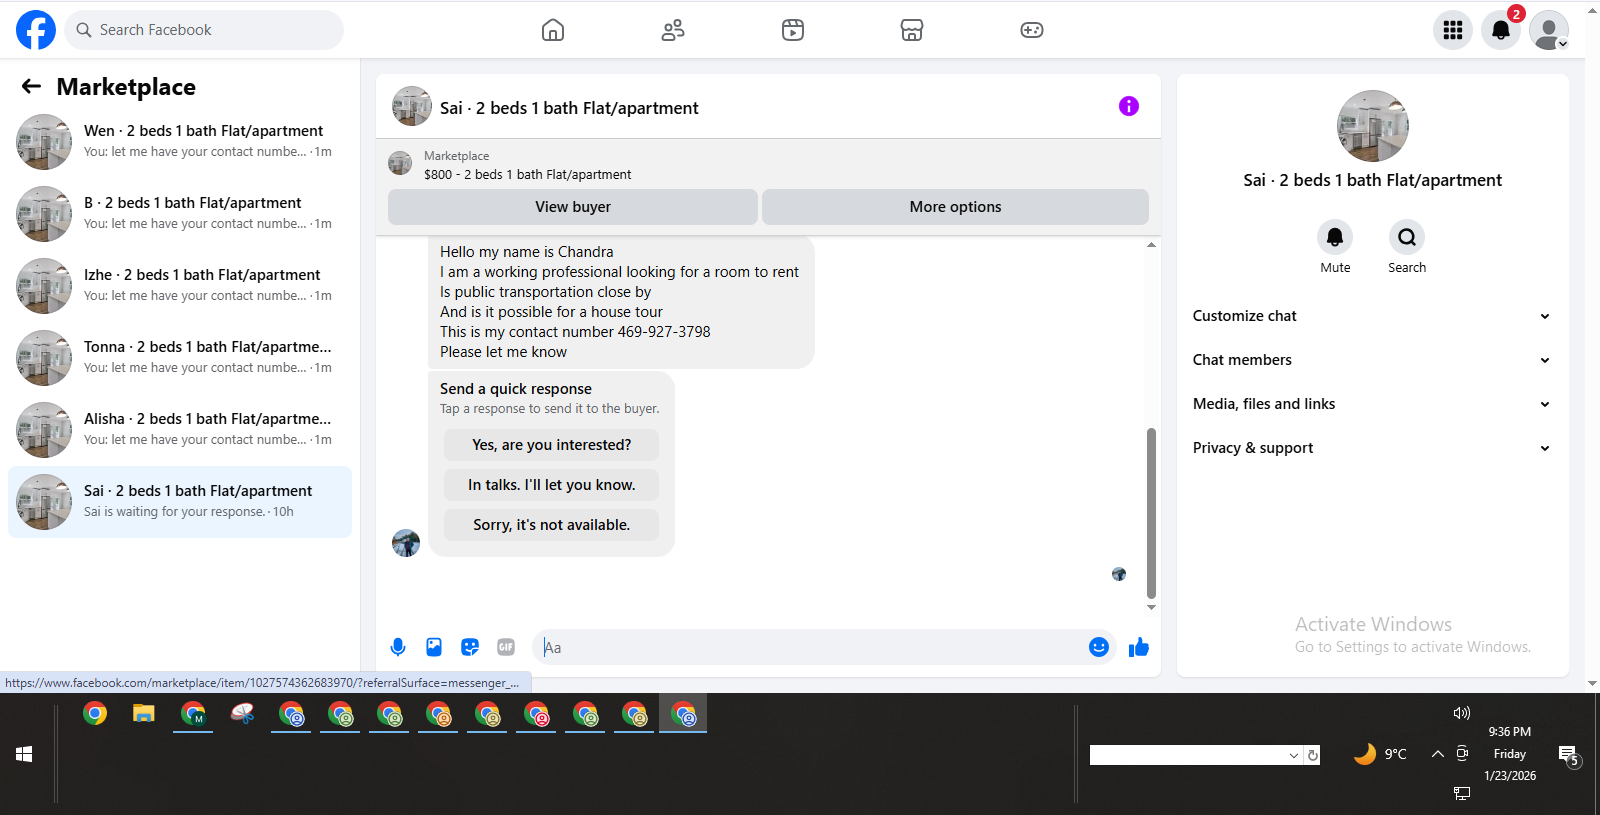Search in conversation using magnifier icon
The width and height of the screenshot is (1600, 815).
pos(1407,237)
